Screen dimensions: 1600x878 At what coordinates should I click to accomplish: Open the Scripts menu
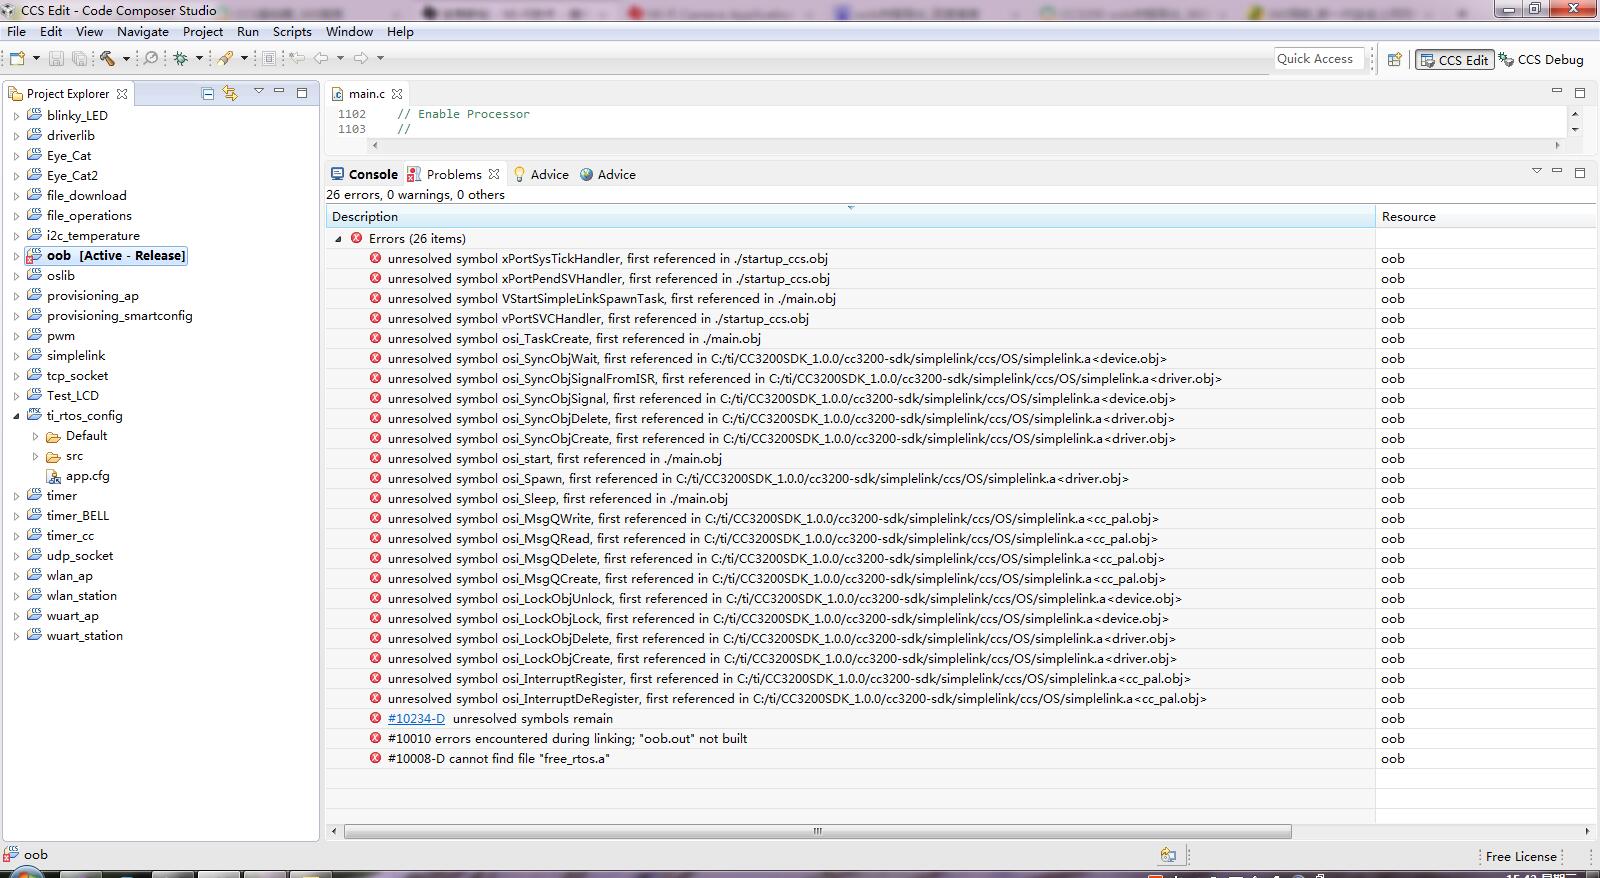click(292, 31)
